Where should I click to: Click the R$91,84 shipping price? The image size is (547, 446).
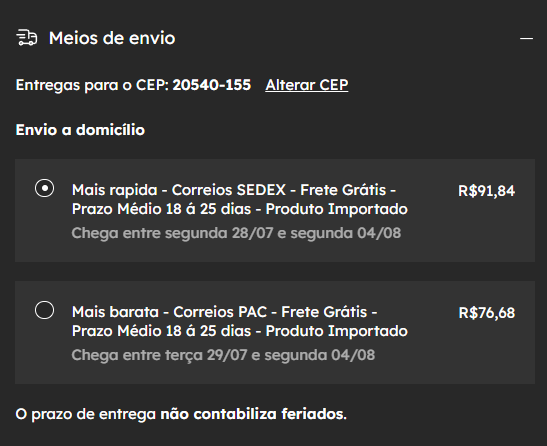pyautogui.click(x=486, y=191)
